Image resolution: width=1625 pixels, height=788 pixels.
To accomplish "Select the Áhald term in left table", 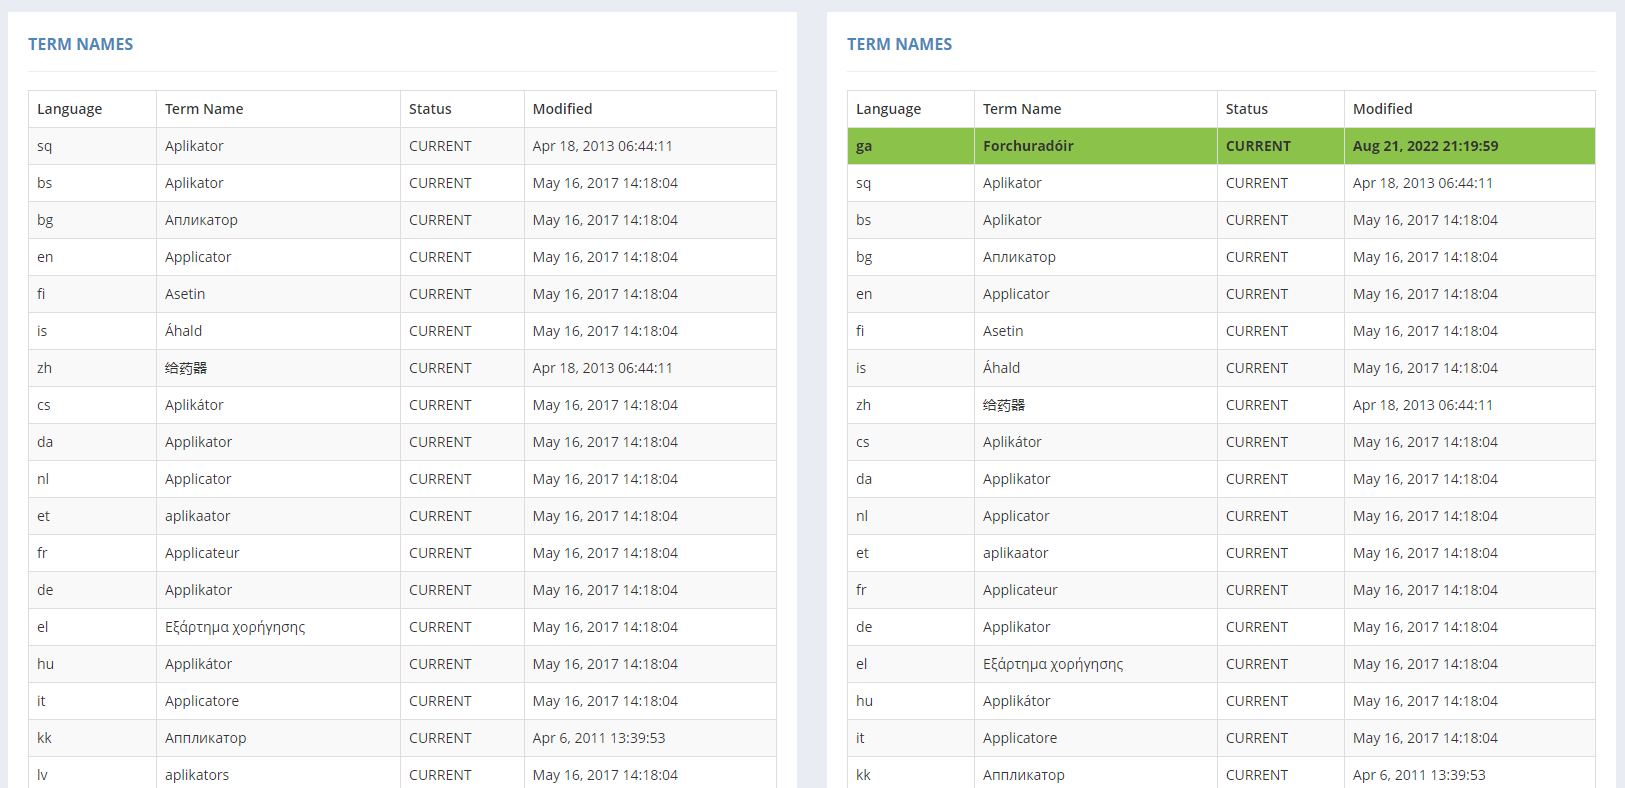I will tap(184, 331).
